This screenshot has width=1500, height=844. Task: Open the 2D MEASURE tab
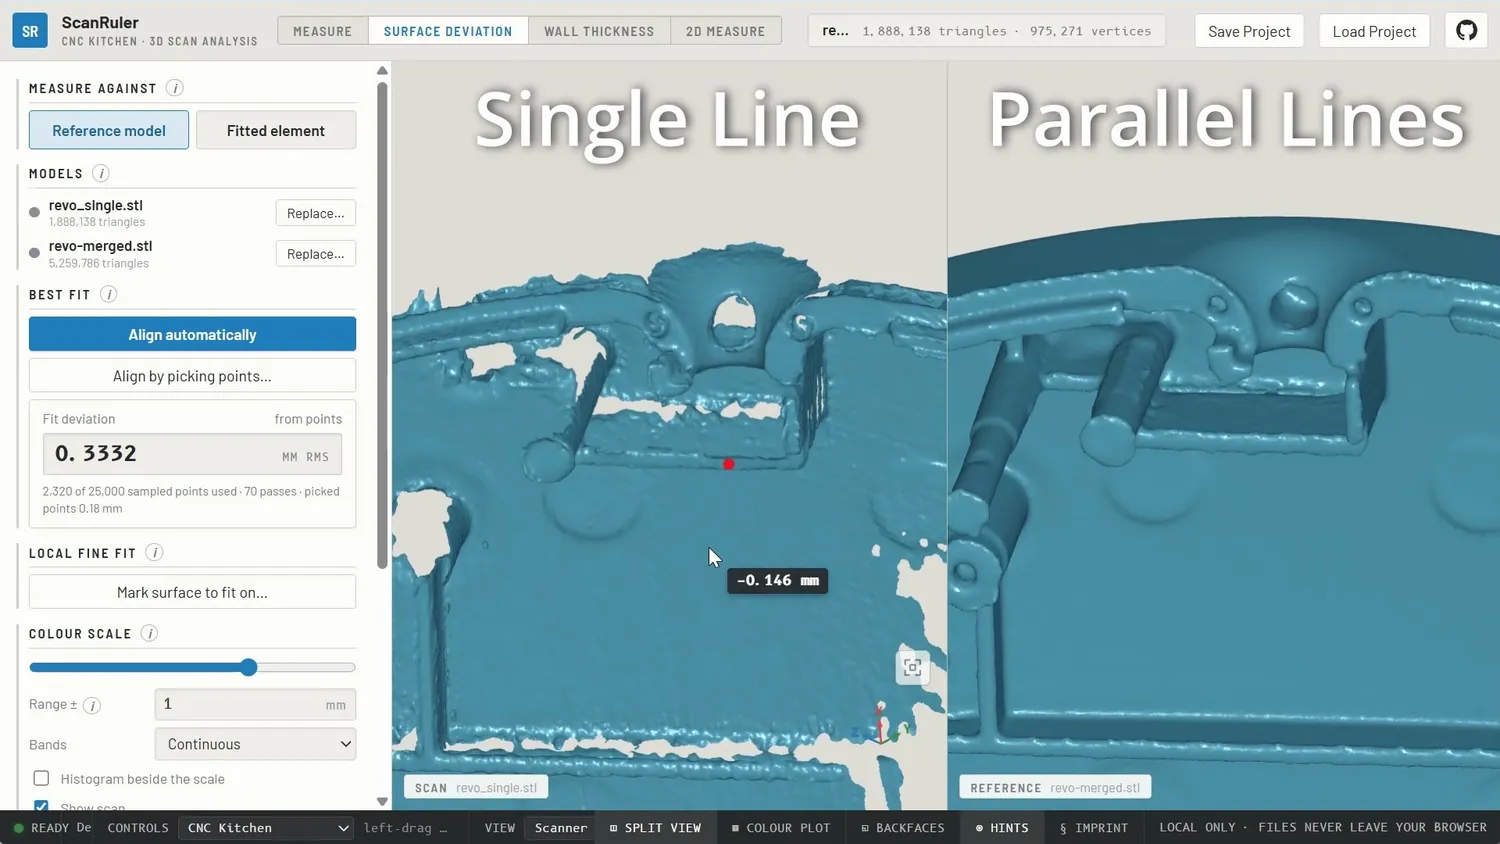click(726, 31)
